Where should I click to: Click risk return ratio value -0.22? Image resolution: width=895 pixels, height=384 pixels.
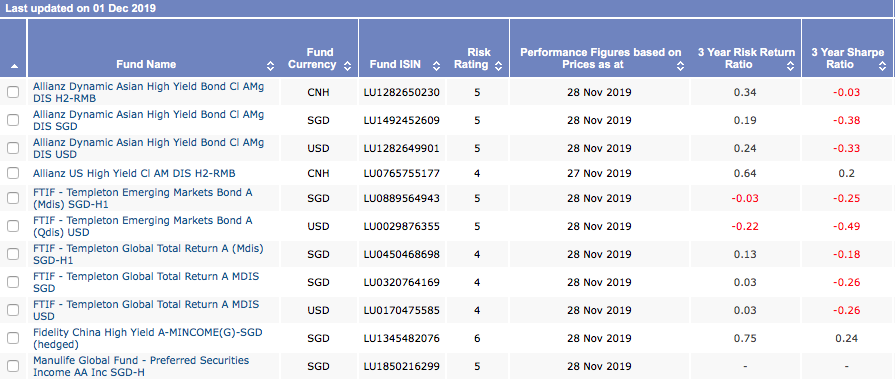click(745, 226)
